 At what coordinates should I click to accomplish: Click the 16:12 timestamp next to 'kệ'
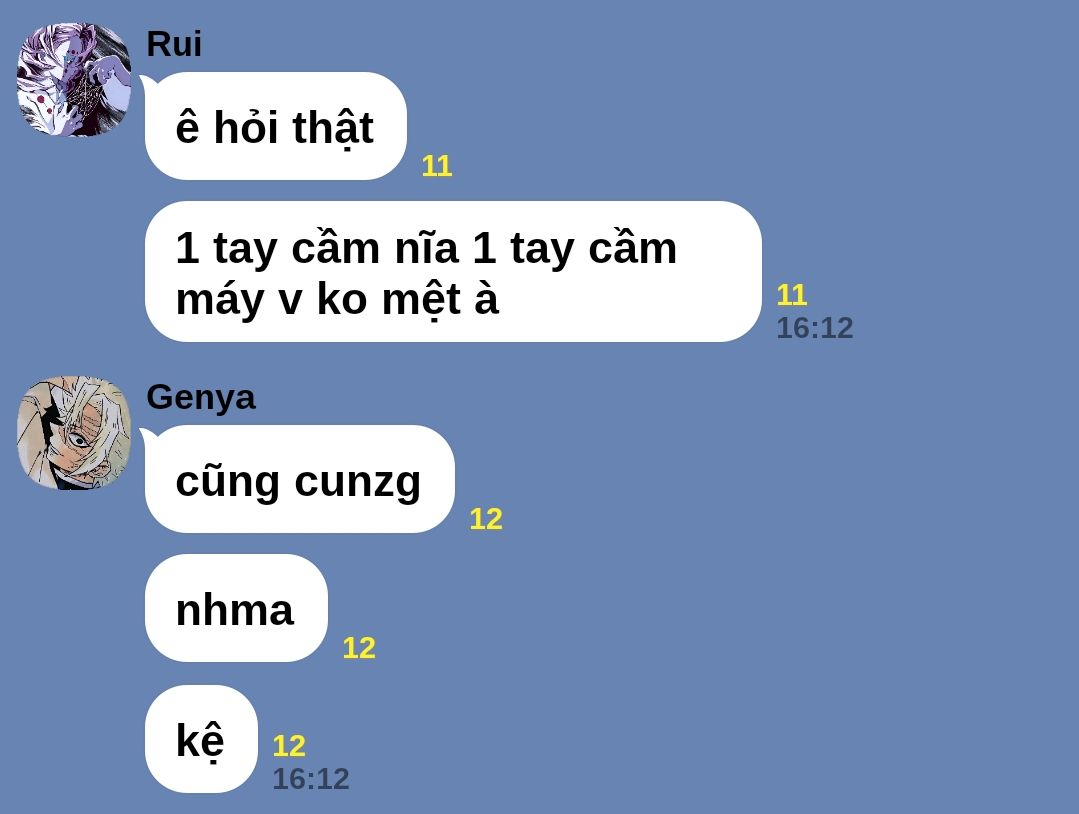[x=311, y=779]
